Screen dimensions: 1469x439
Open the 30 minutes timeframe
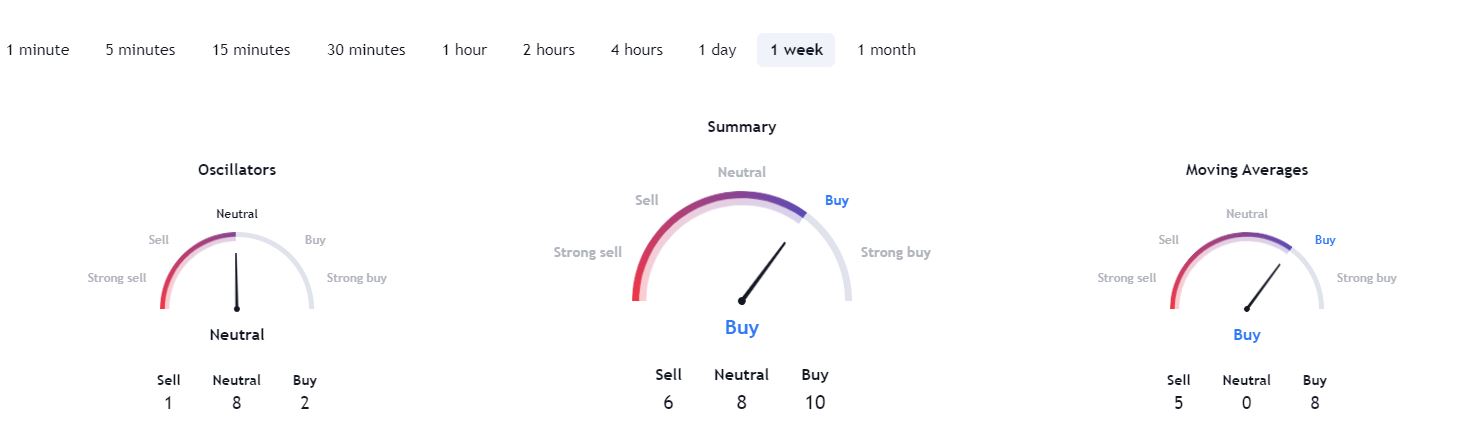click(366, 50)
